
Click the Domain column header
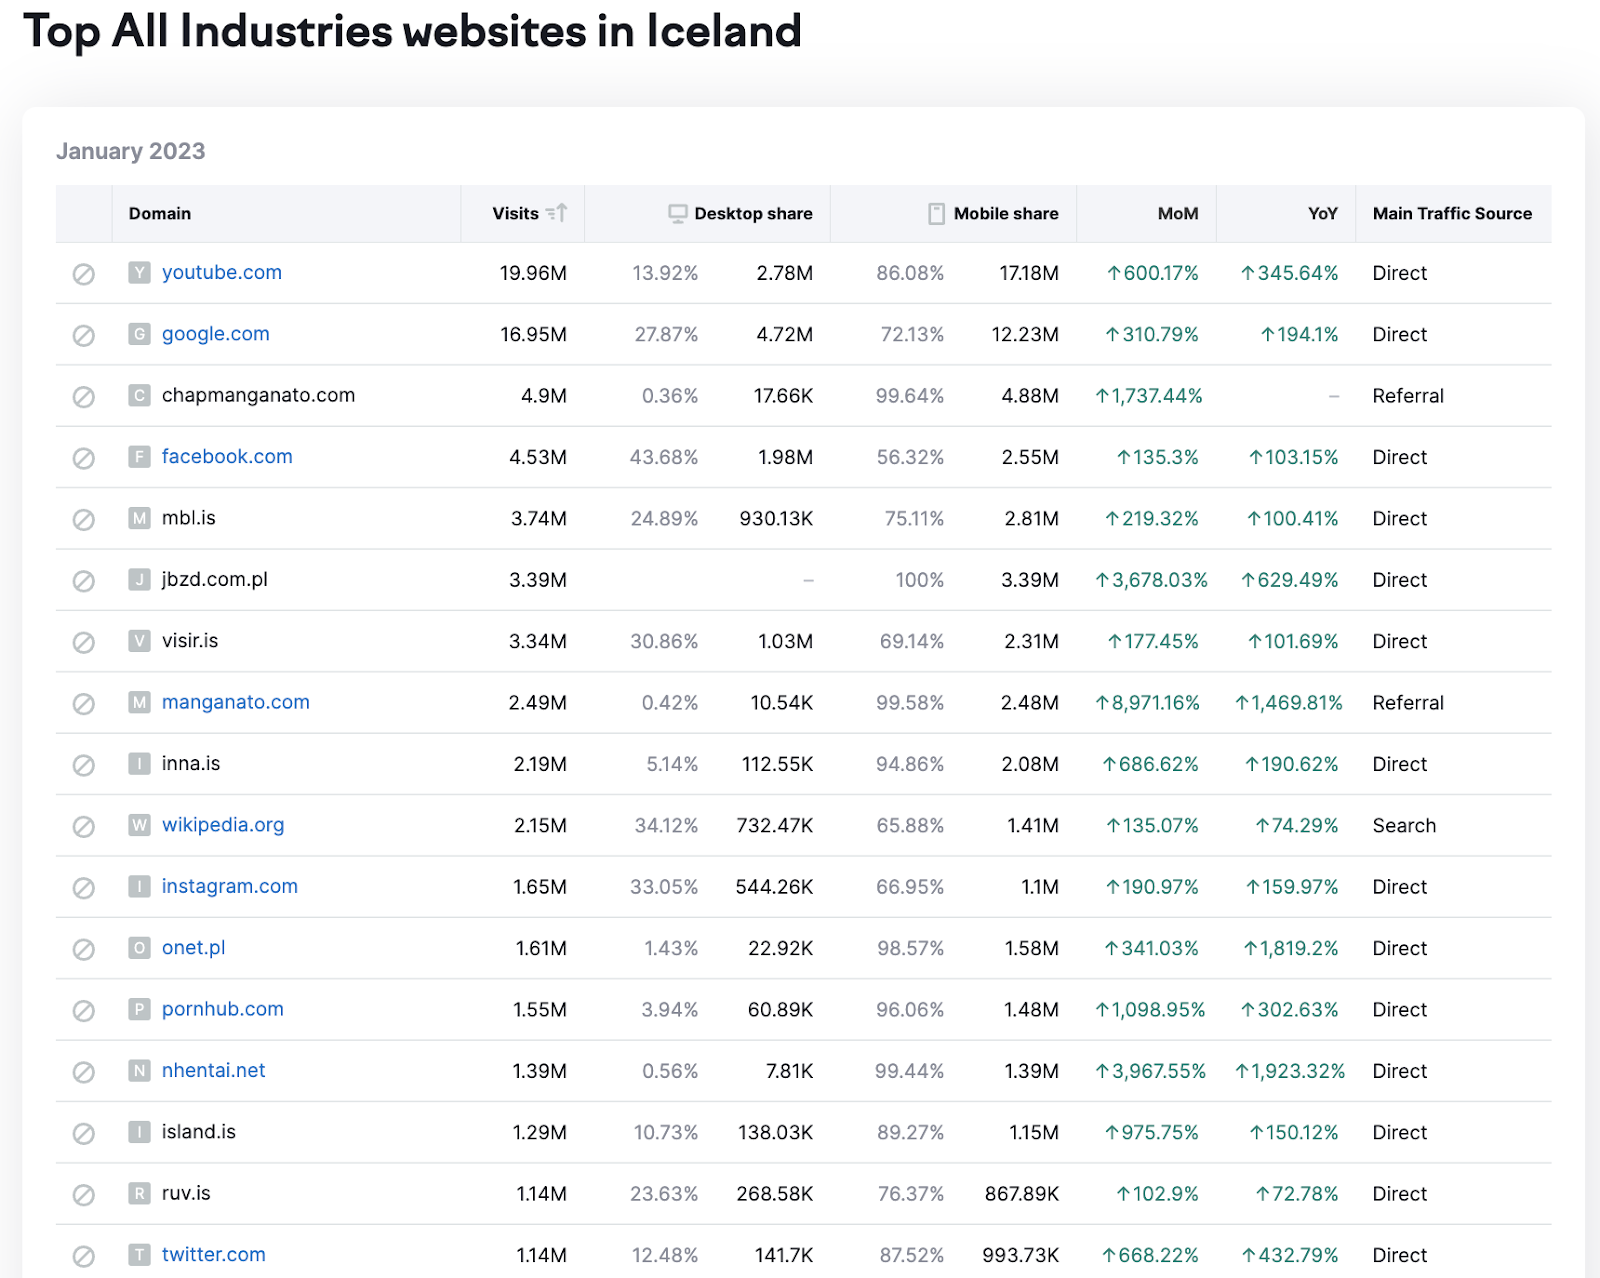point(160,214)
